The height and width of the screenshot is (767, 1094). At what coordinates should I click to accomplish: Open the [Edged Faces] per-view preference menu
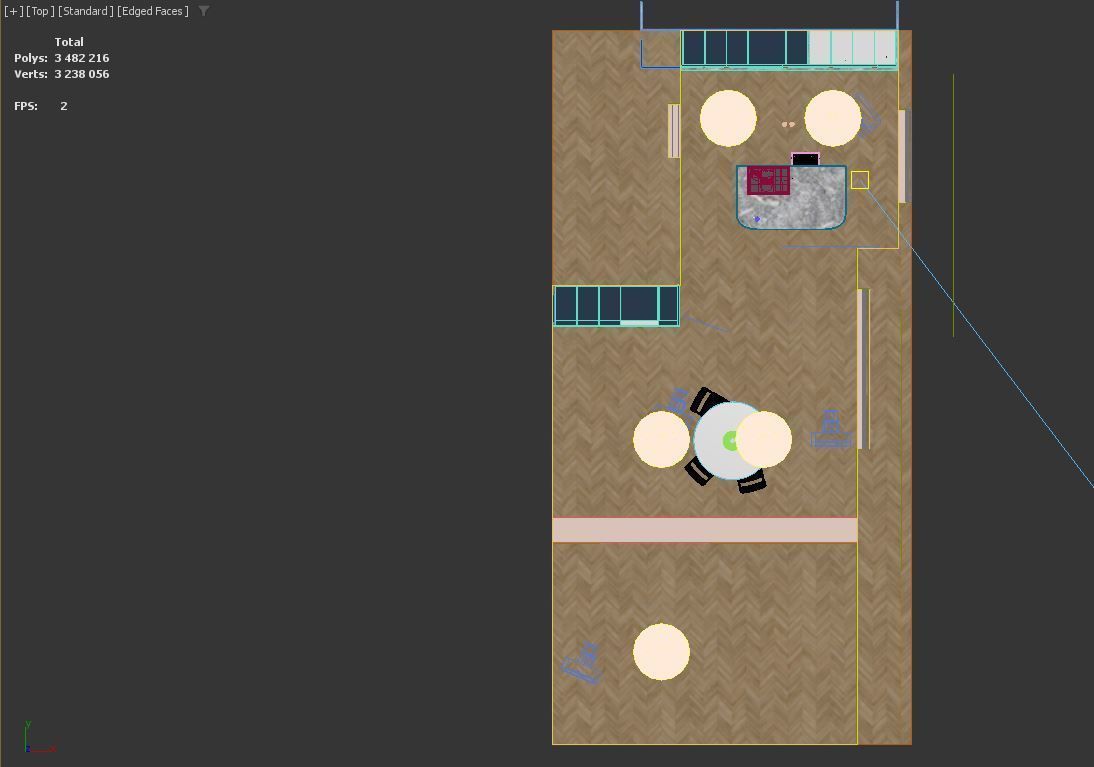(x=153, y=11)
